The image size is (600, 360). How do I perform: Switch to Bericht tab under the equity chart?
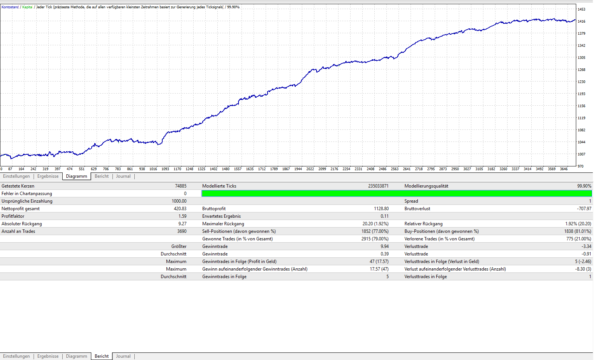[101, 176]
